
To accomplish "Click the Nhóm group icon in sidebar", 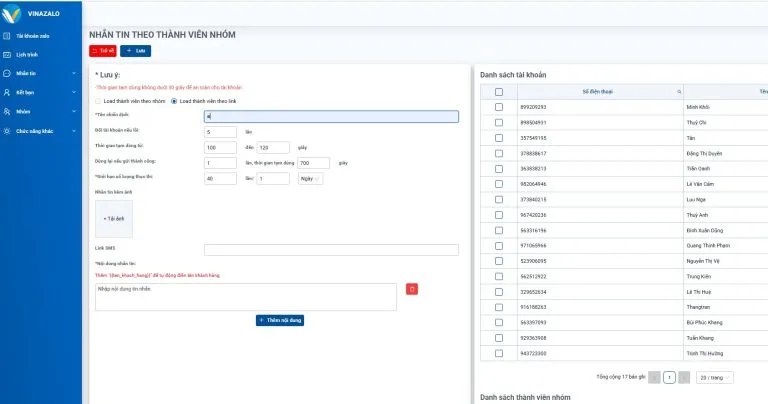I will (x=8, y=111).
